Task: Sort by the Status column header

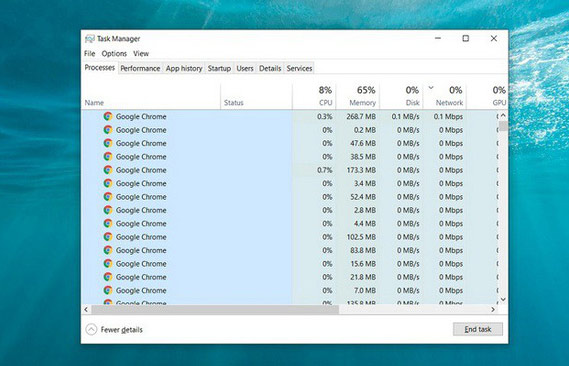Action: (x=256, y=96)
